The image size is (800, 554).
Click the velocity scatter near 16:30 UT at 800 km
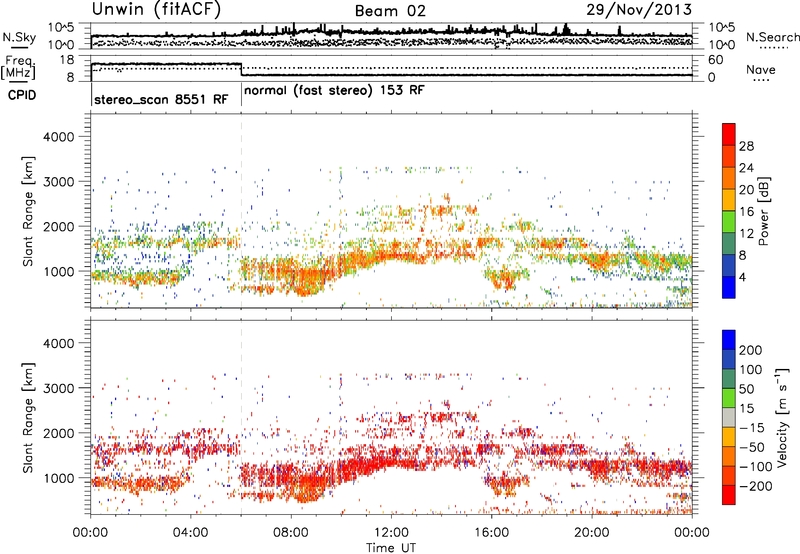pos(505,485)
